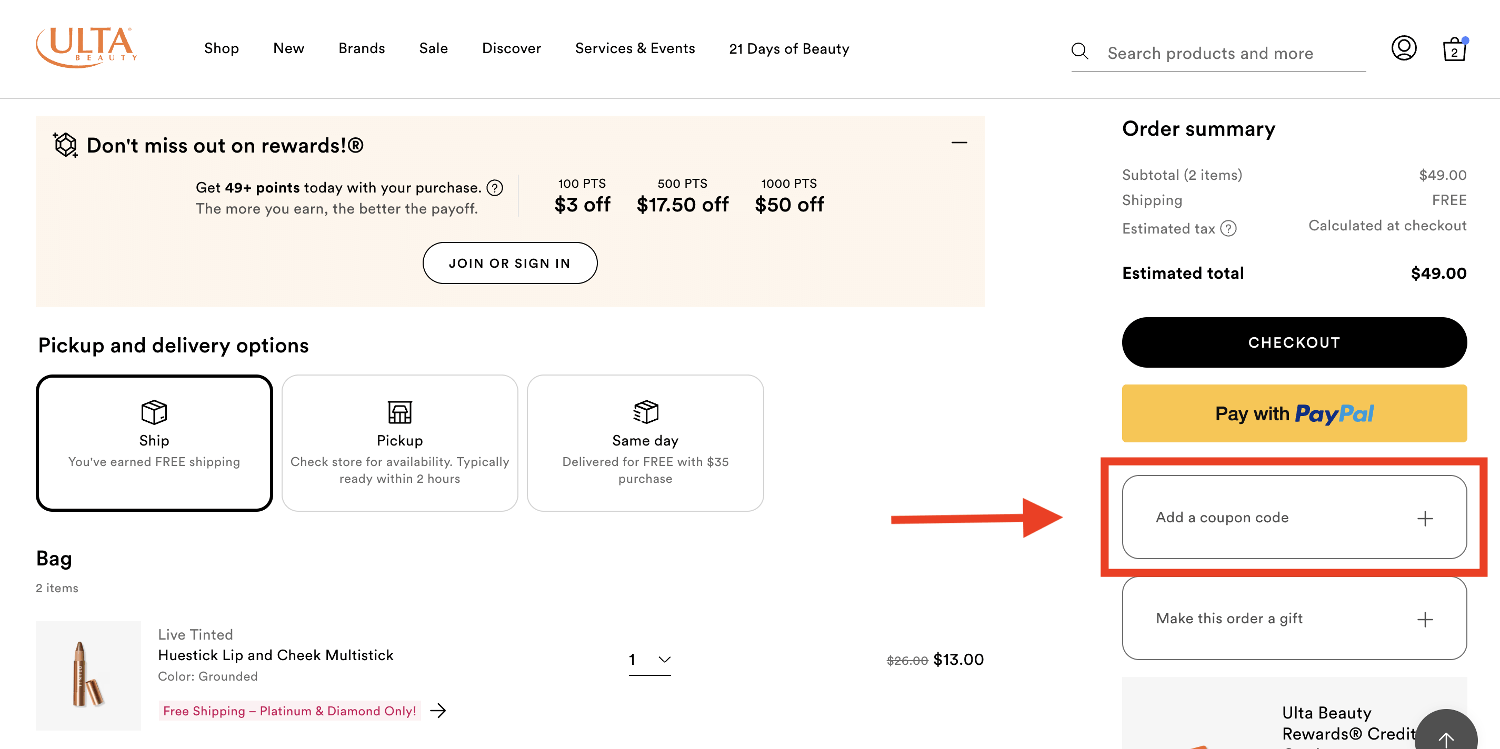The image size is (1500, 749).
Task: Expand Make this order a gift
Action: [1294, 618]
